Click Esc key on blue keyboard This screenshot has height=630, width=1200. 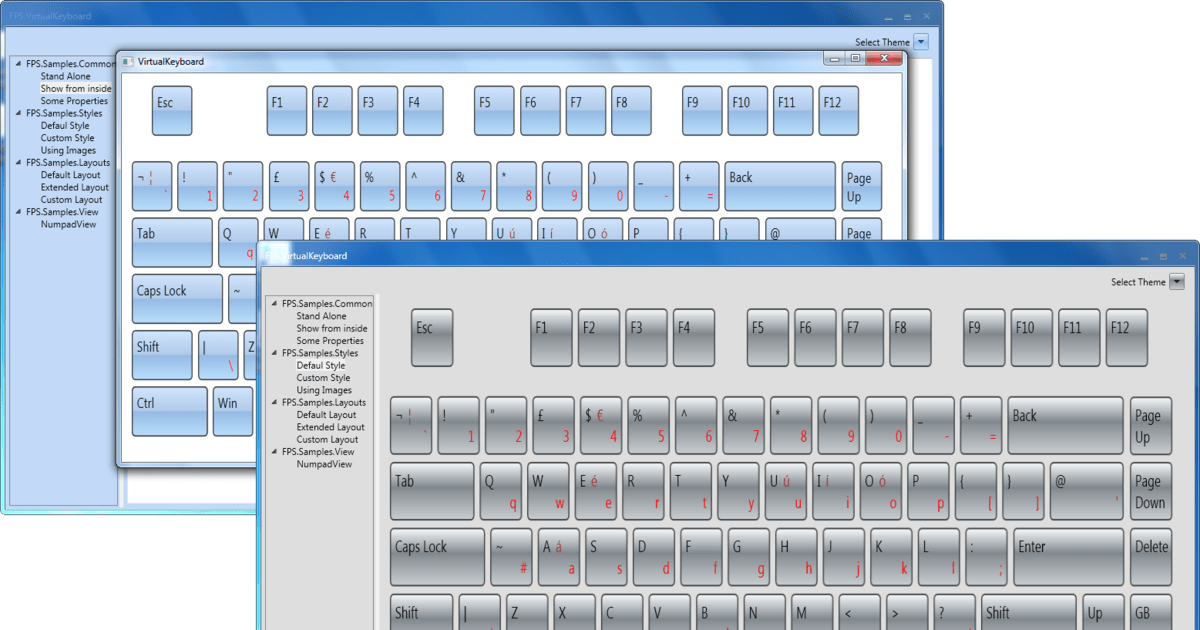[172, 111]
